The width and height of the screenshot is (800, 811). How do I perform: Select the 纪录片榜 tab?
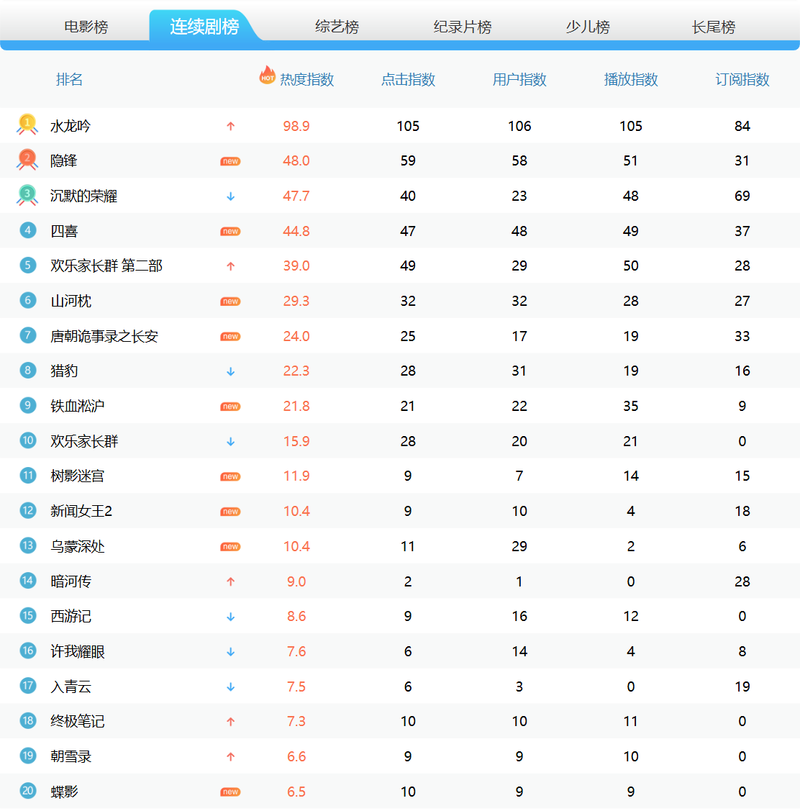(462, 27)
